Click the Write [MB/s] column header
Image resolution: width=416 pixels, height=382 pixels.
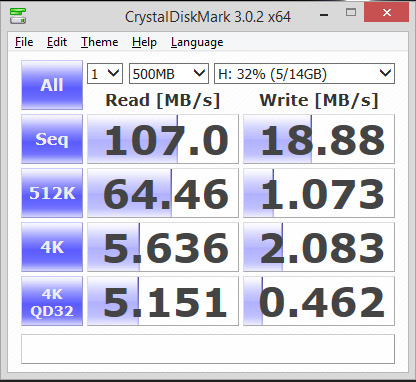319,100
